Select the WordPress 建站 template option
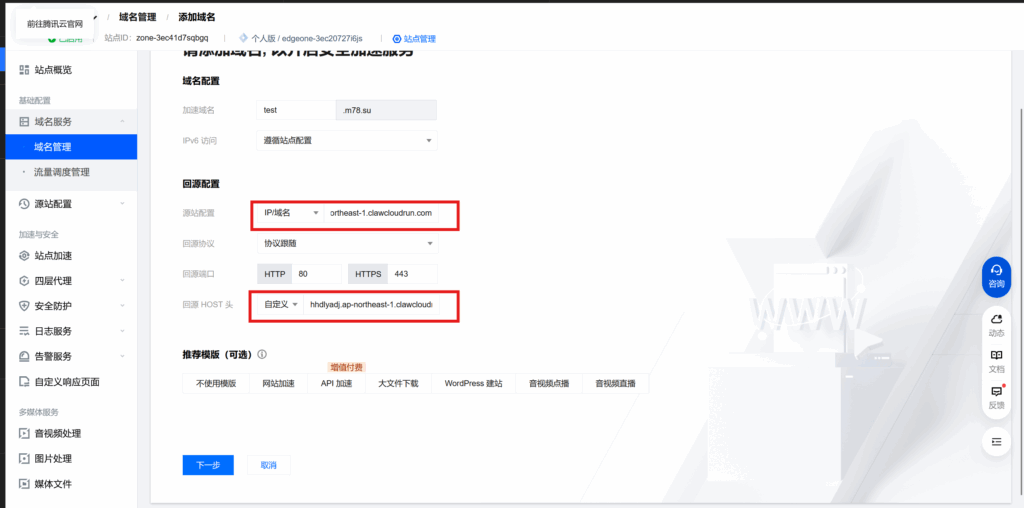The image size is (1024, 508). (x=474, y=383)
